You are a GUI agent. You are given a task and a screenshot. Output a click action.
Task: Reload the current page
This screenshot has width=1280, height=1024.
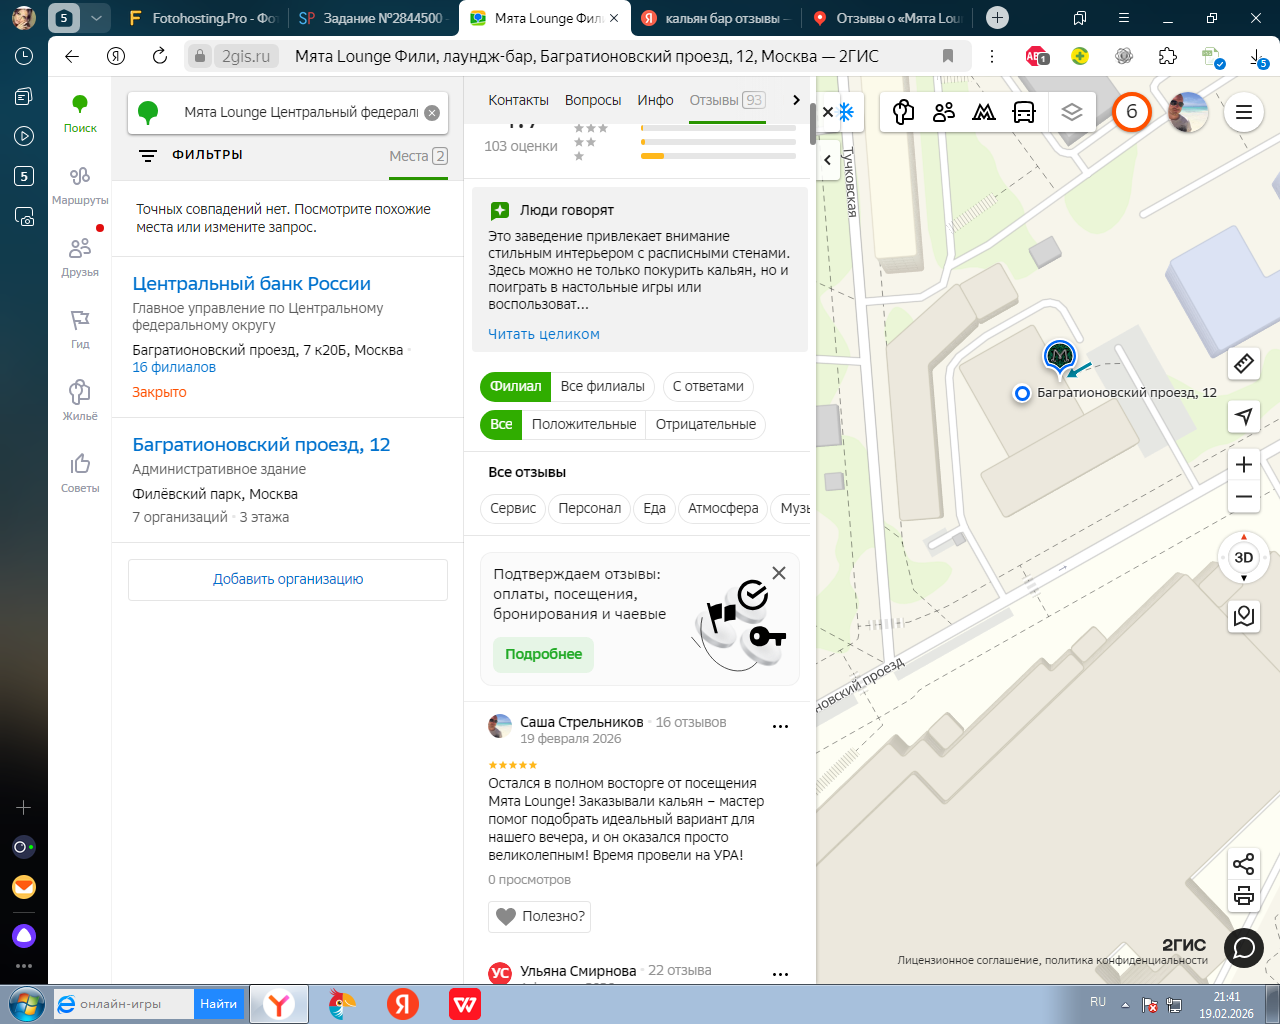tap(160, 56)
